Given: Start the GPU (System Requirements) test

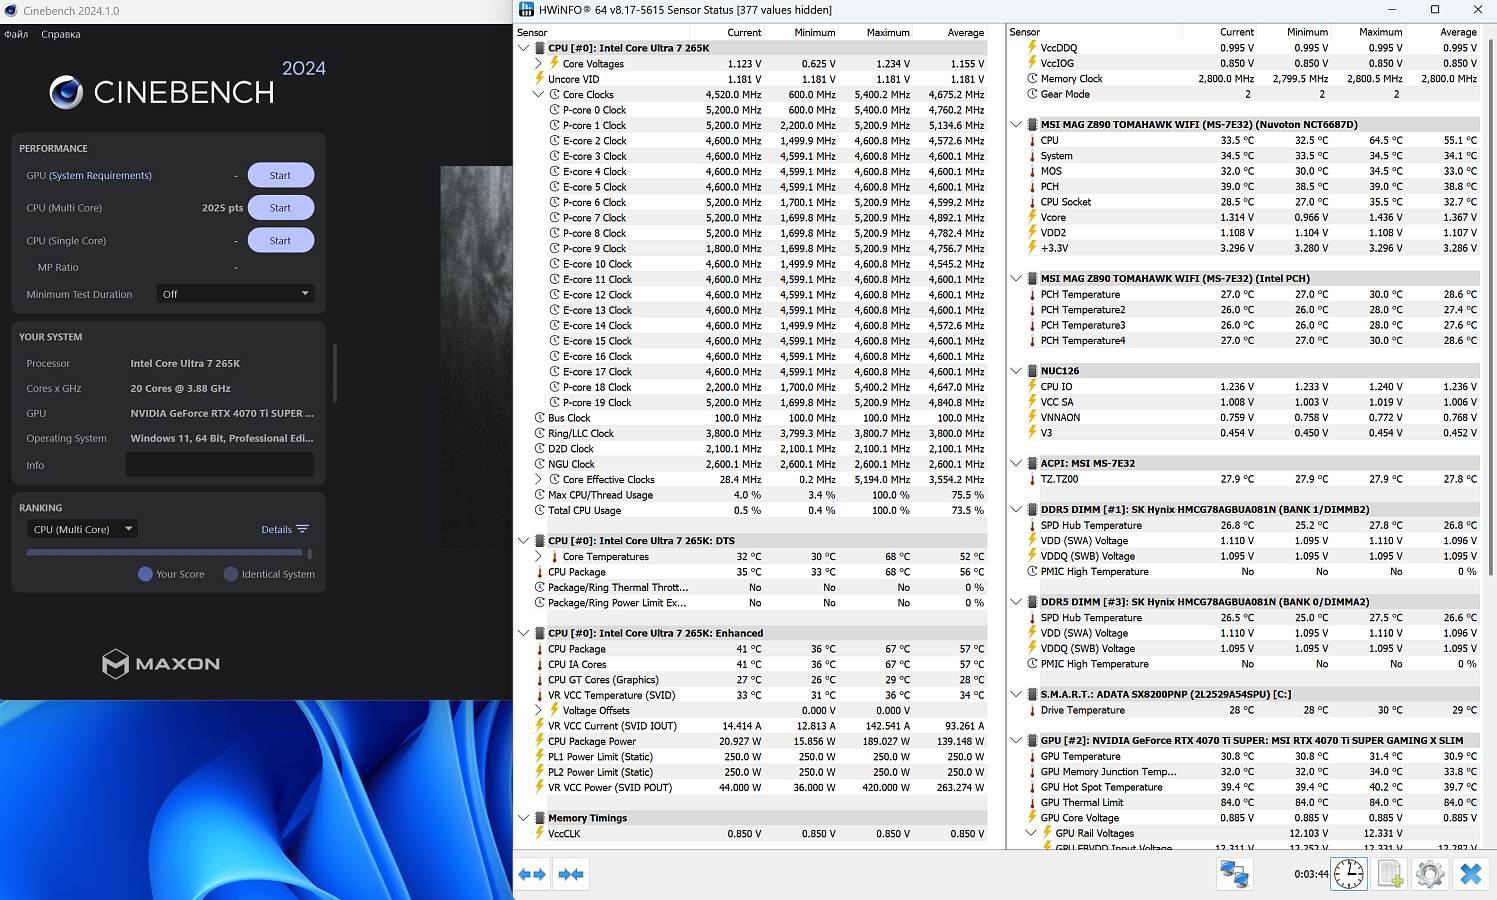Looking at the screenshot, I should click(x=280, y=175).
